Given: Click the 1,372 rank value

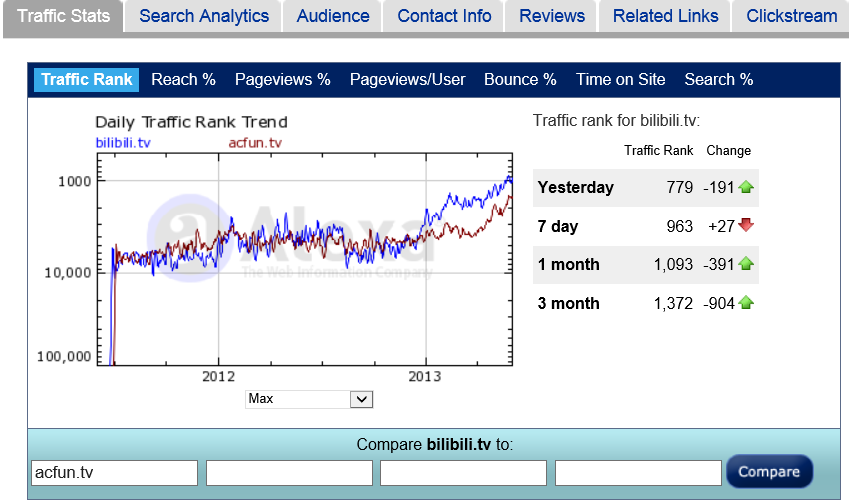Looking at the screenshot, I should point(673,303).
